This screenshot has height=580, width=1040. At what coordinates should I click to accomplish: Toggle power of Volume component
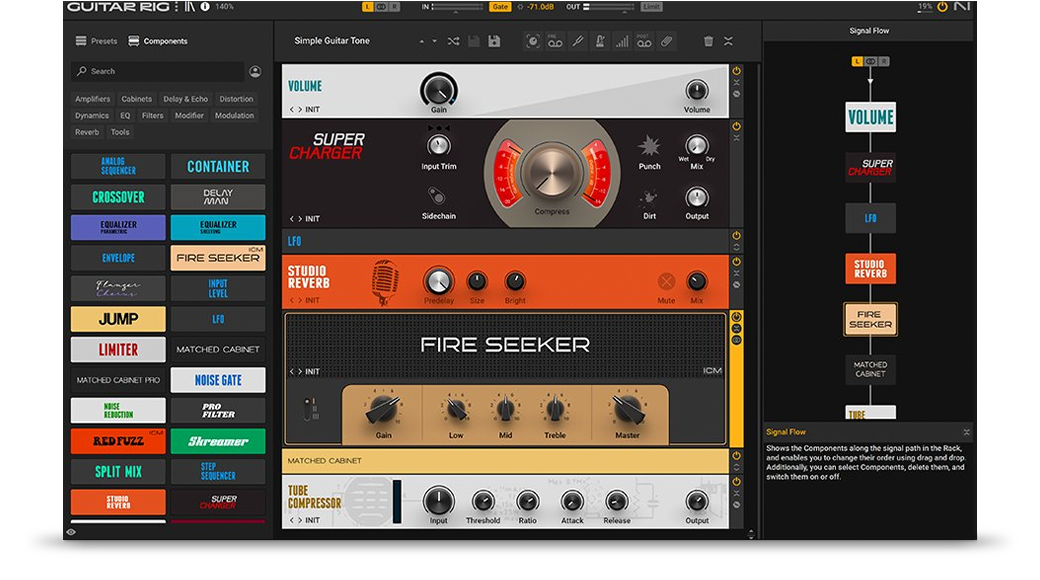pos(736,70)
